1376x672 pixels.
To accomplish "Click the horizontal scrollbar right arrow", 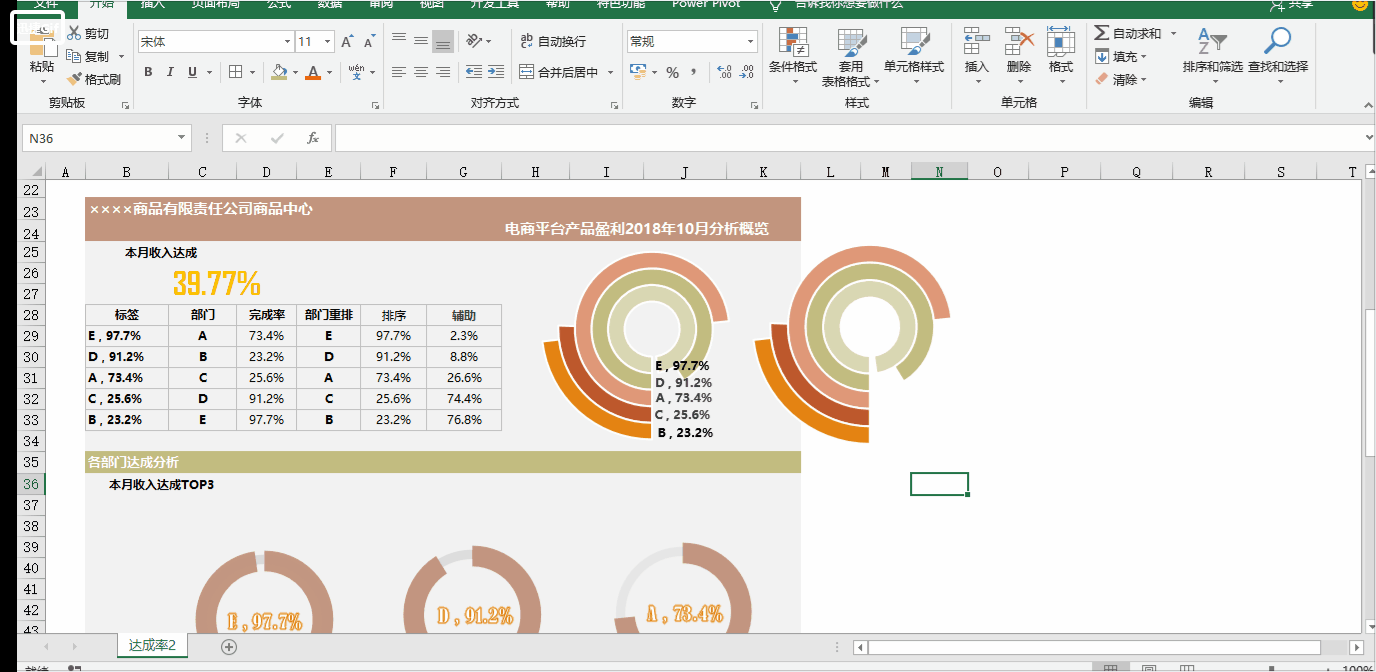I will click(1356, 648).
